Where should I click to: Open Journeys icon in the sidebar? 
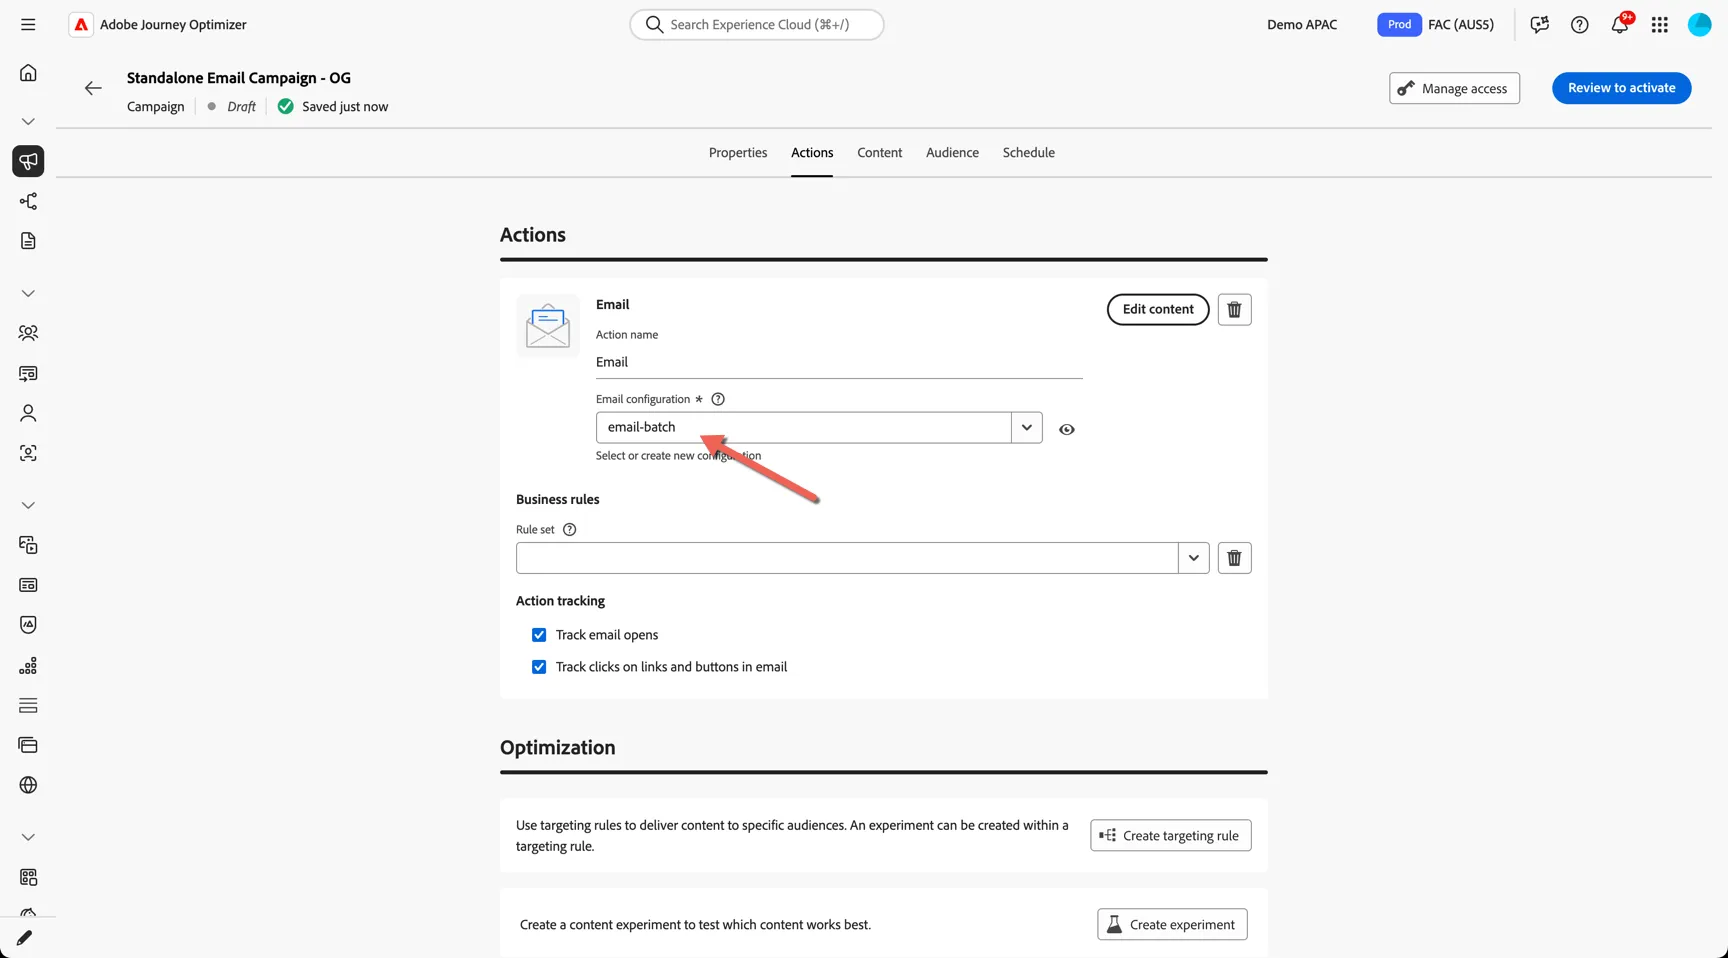coord(28,201)
